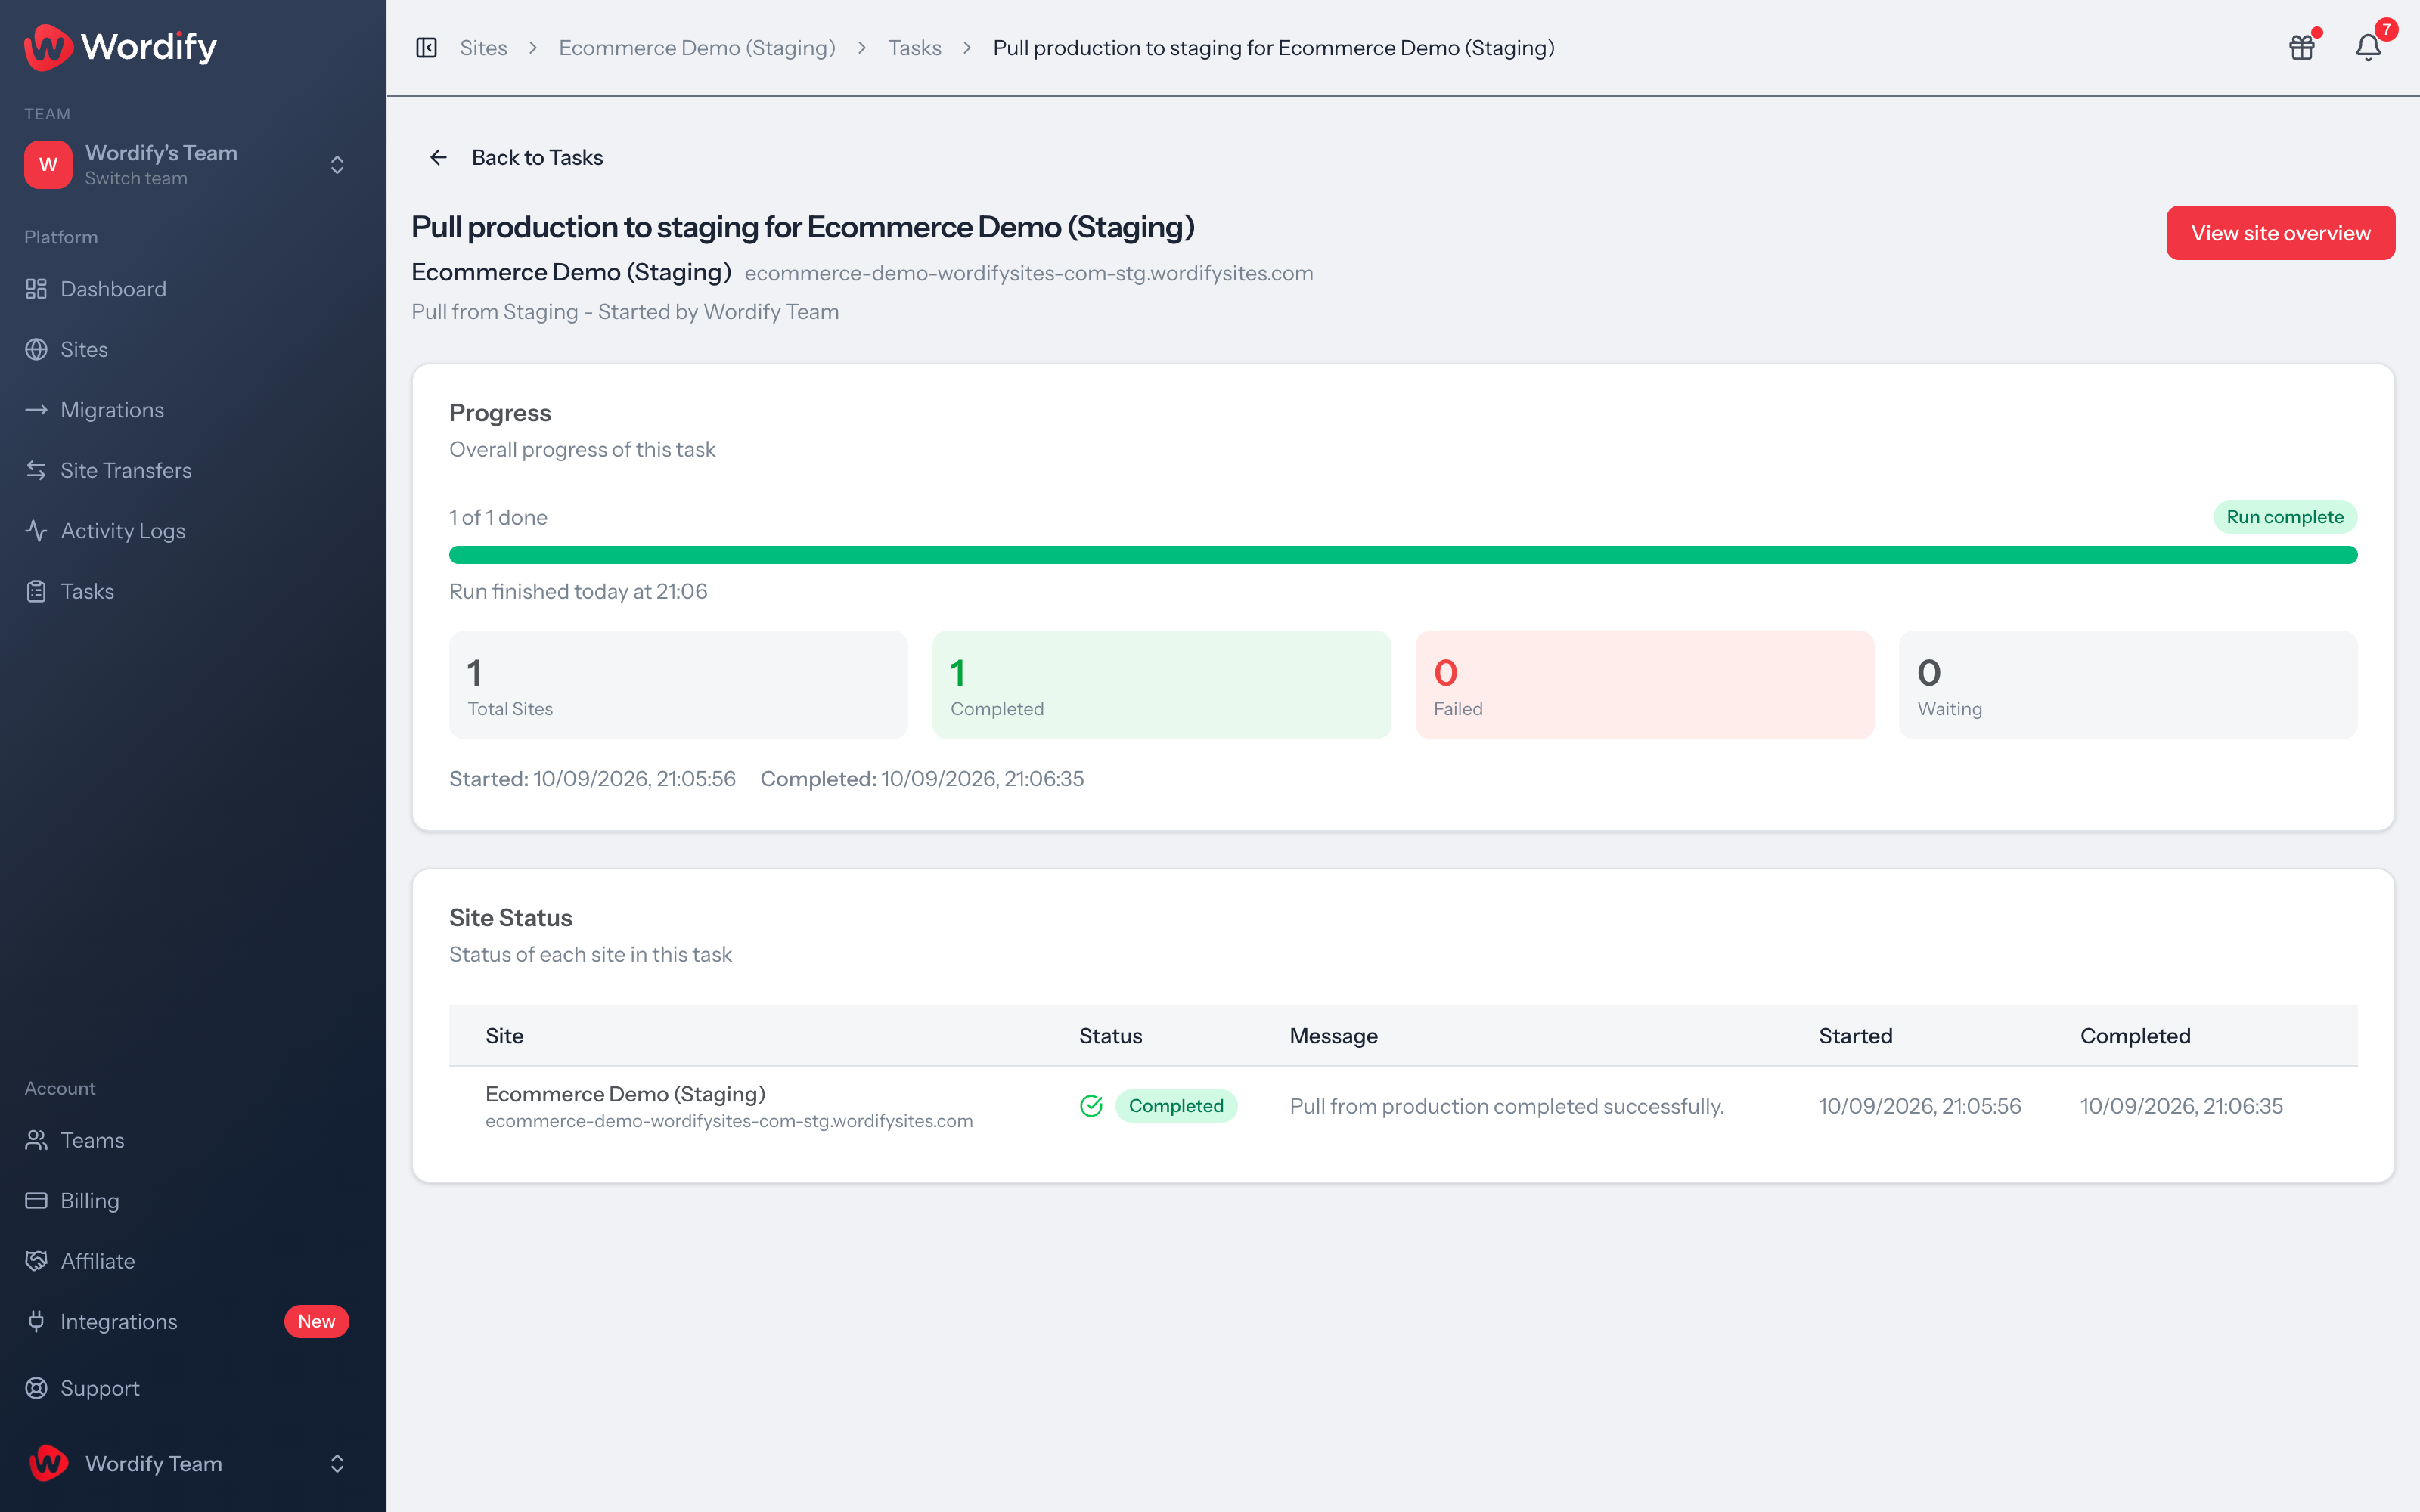Screen dimensions: 2420x1512
Task: Click the Tasks breadcrumb
Action: (915, 48)
